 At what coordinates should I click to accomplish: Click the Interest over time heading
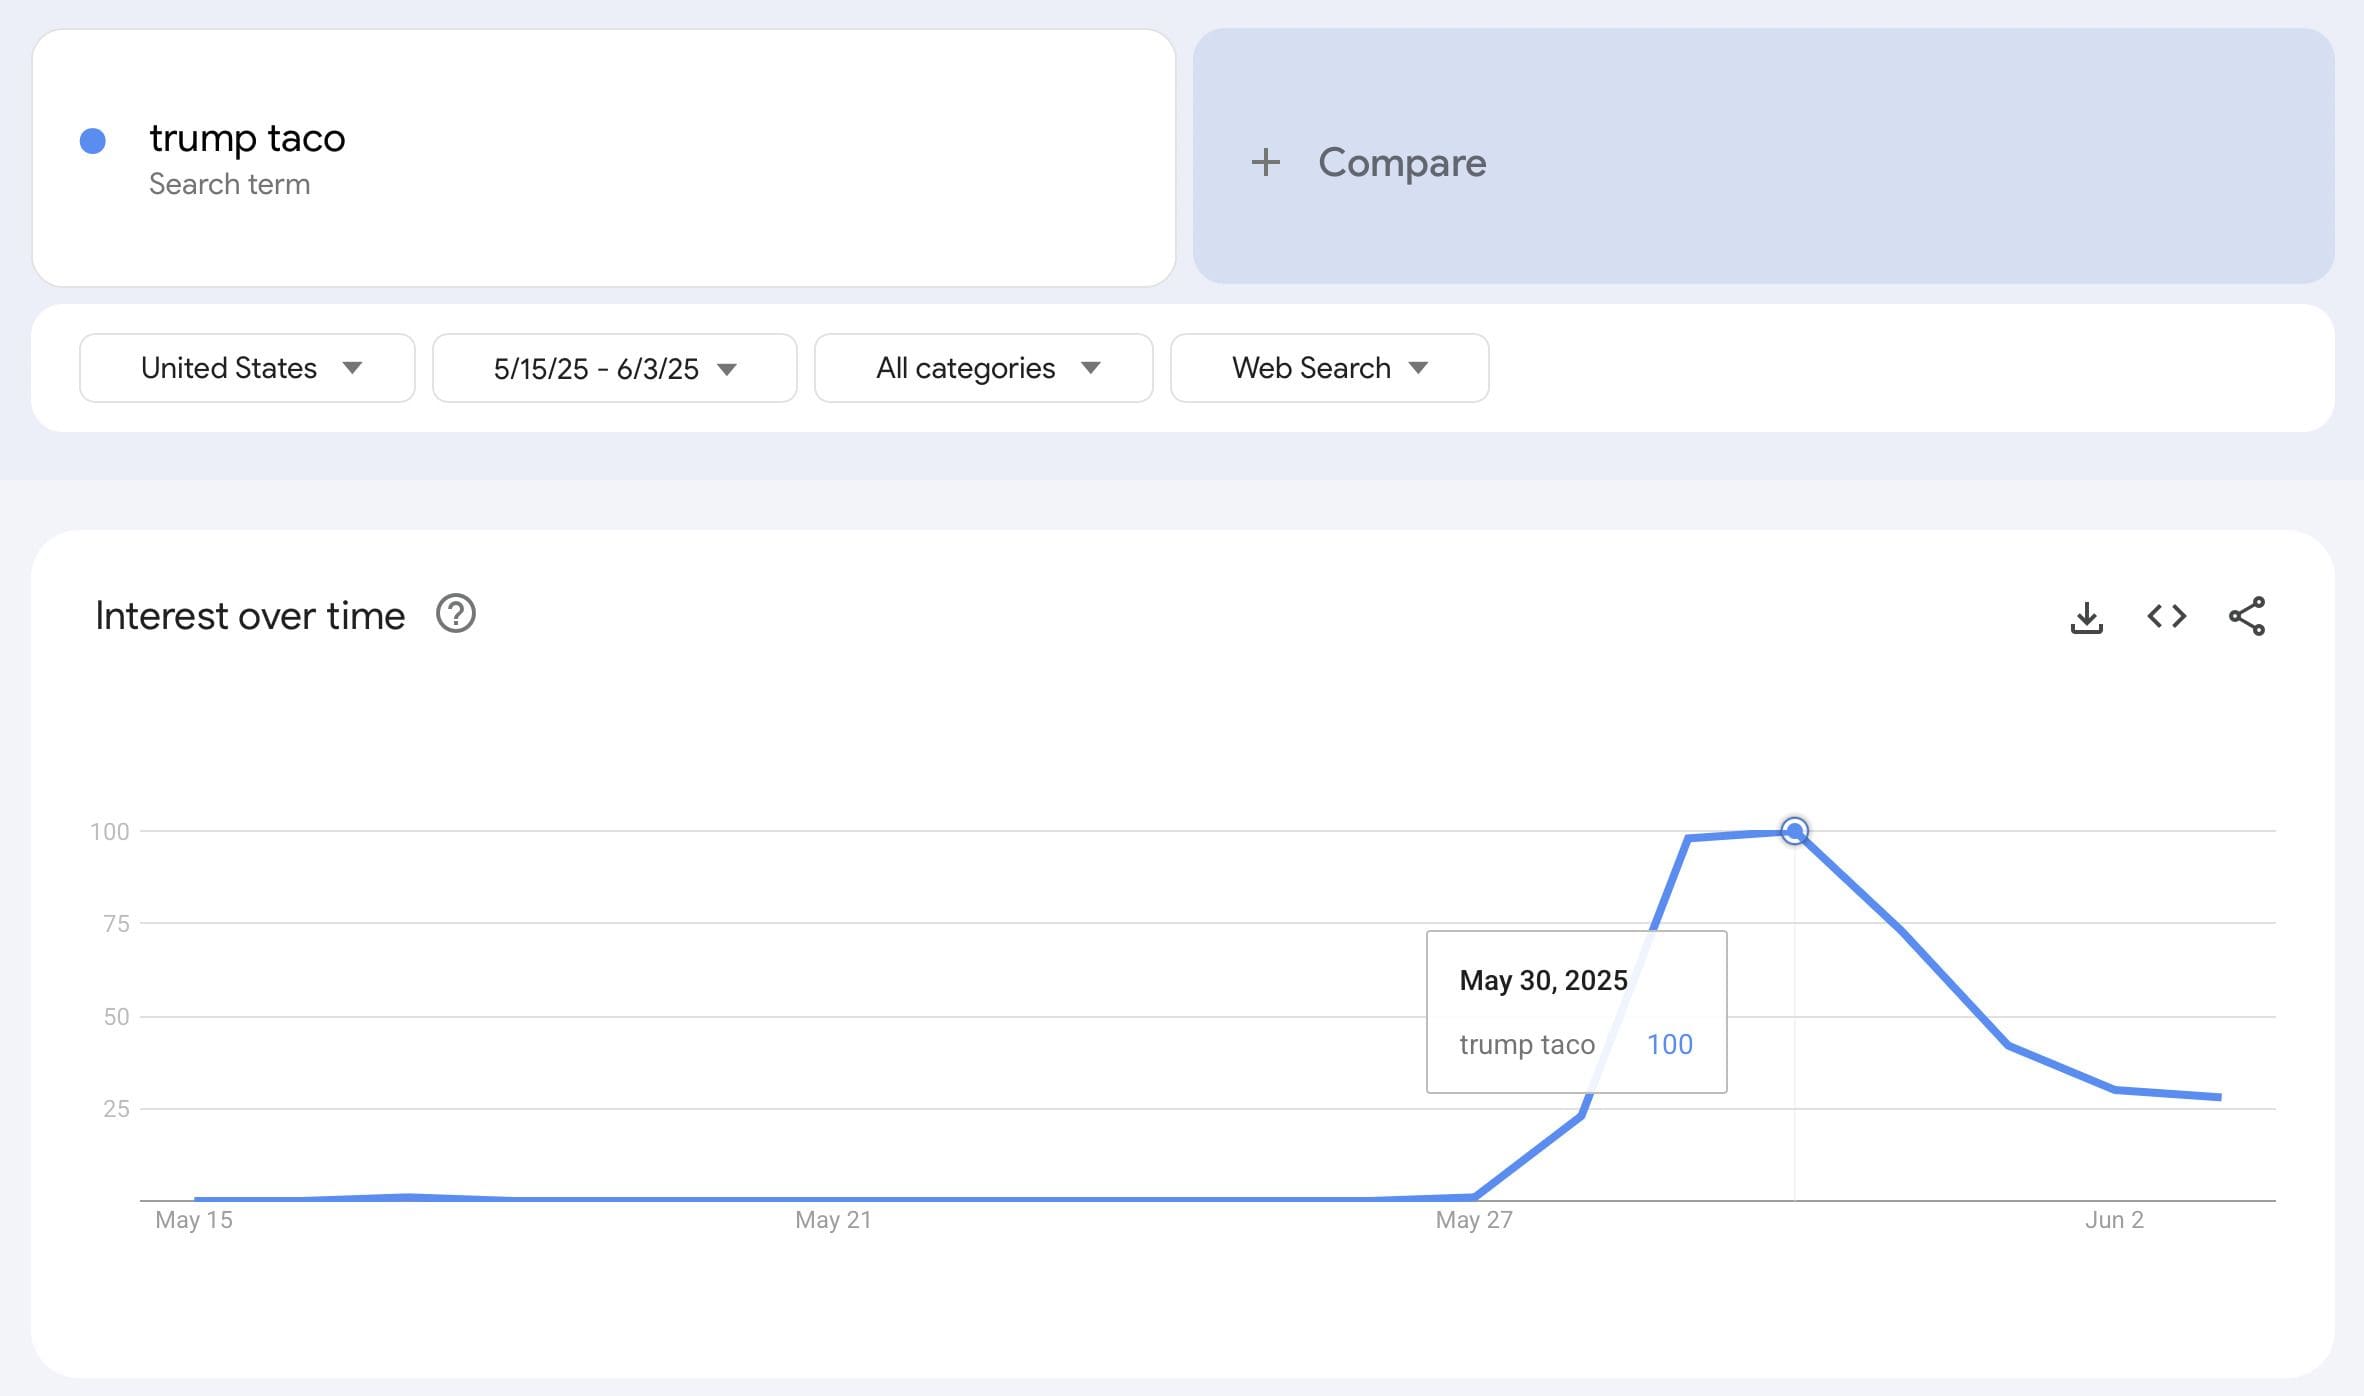250,616
